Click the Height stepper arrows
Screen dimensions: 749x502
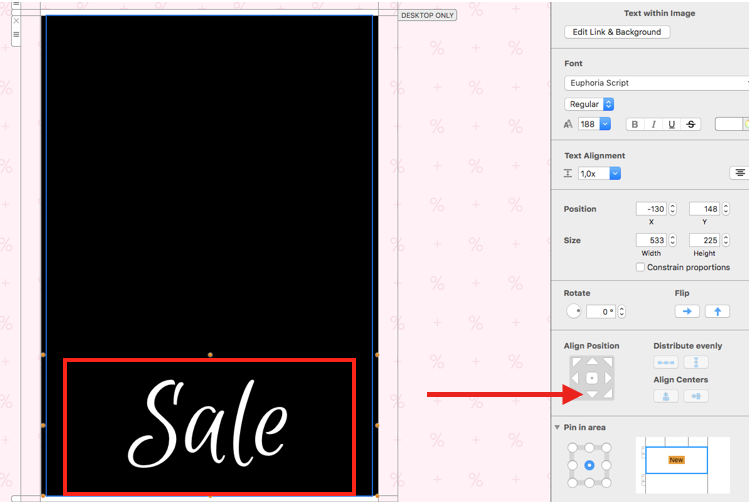[x=726, y=240]
